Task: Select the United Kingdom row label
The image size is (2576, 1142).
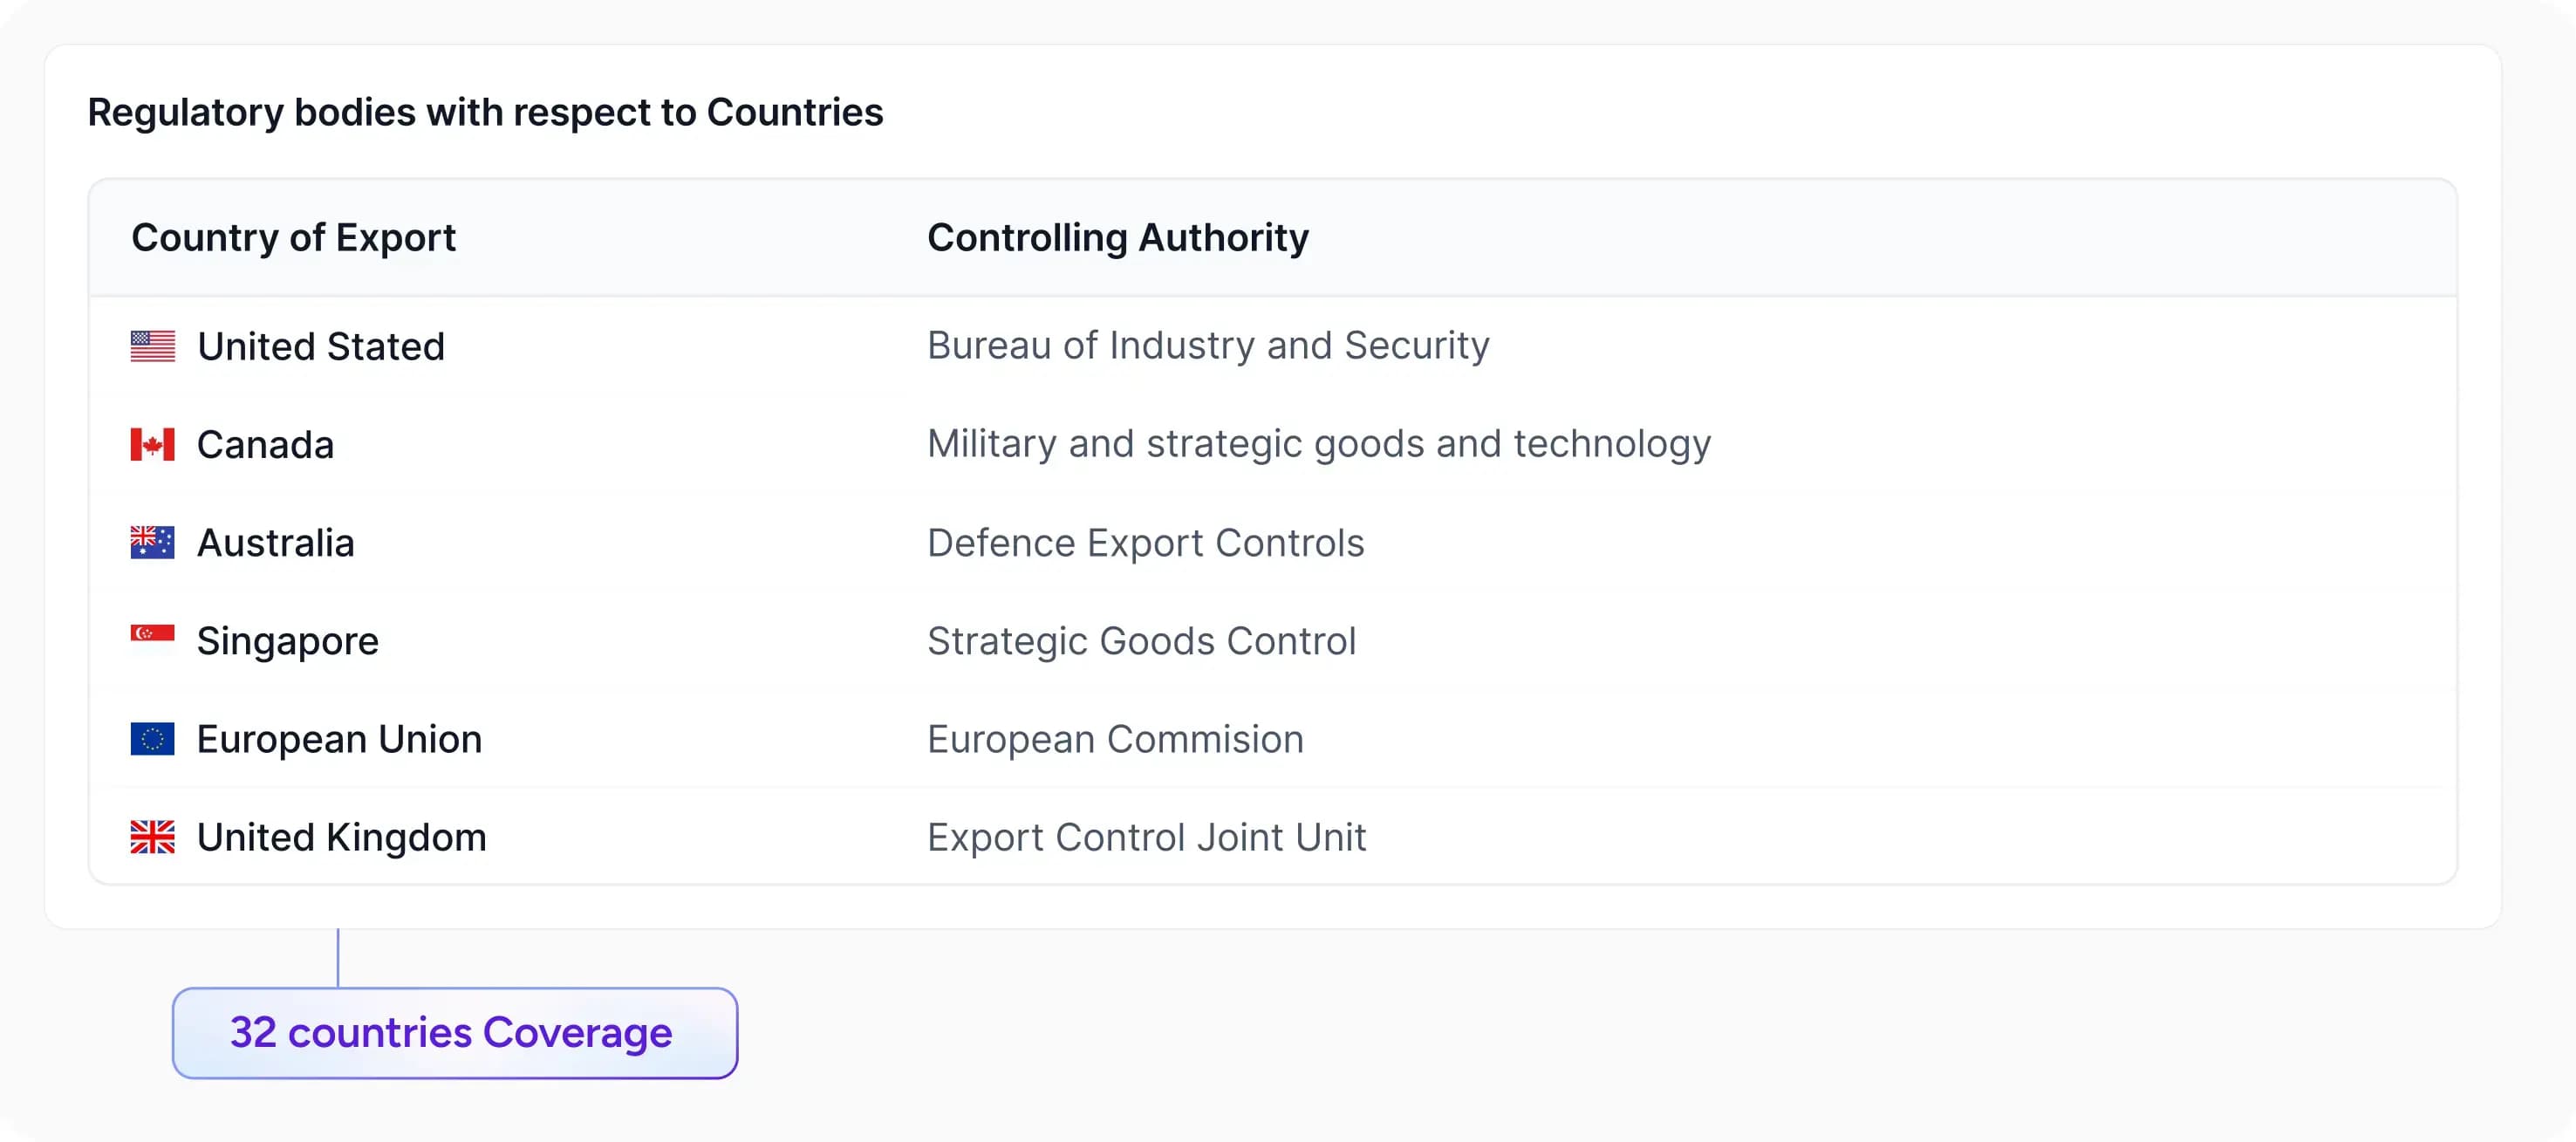Action: [x=341, y=837]
